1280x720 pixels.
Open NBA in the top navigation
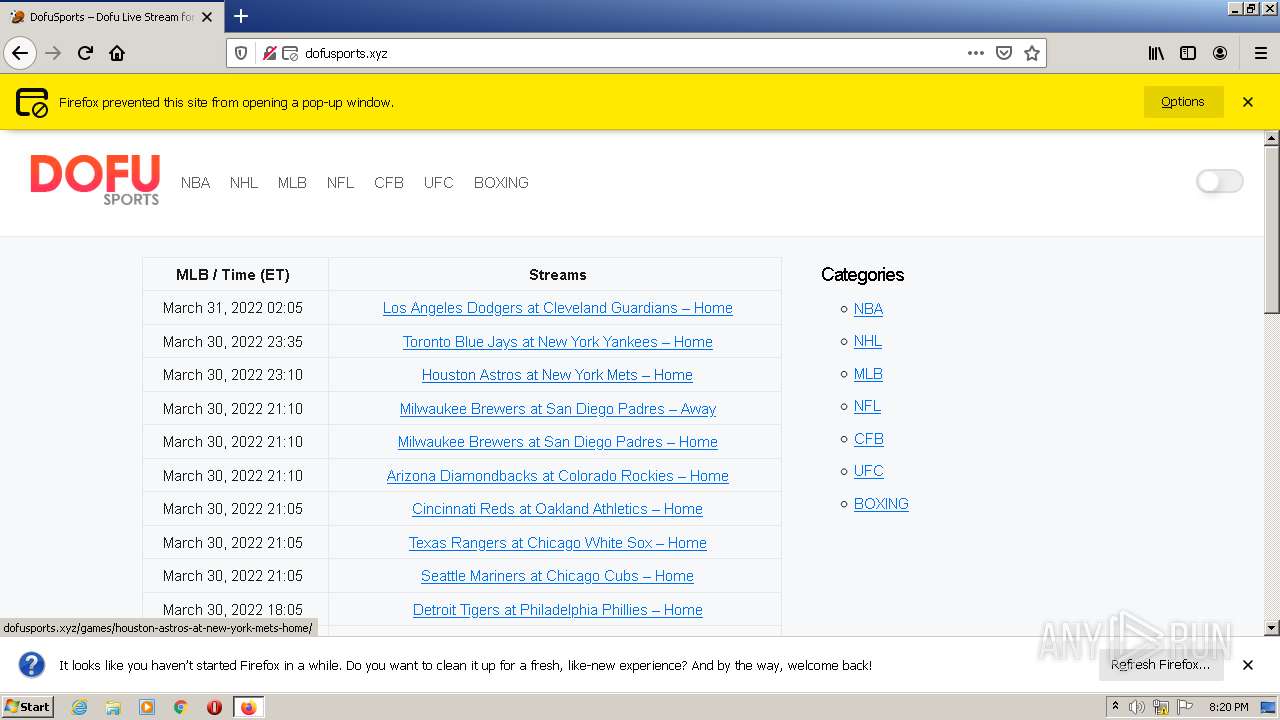[195, 183]
